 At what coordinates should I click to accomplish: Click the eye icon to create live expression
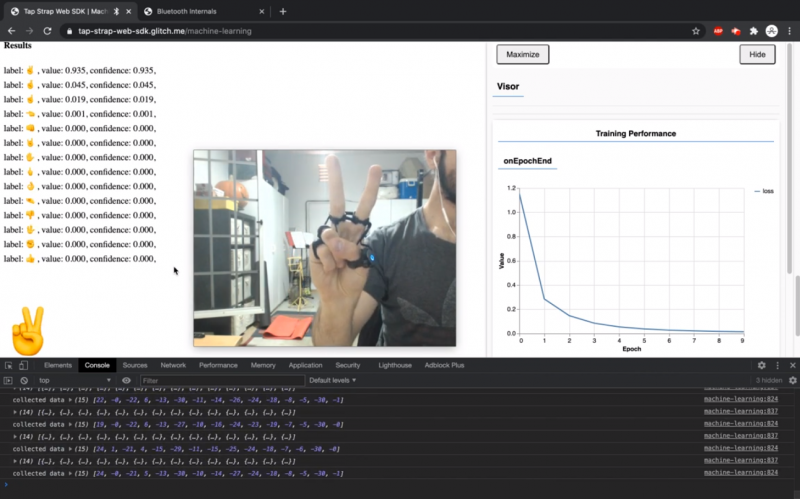tap(126, 381)
